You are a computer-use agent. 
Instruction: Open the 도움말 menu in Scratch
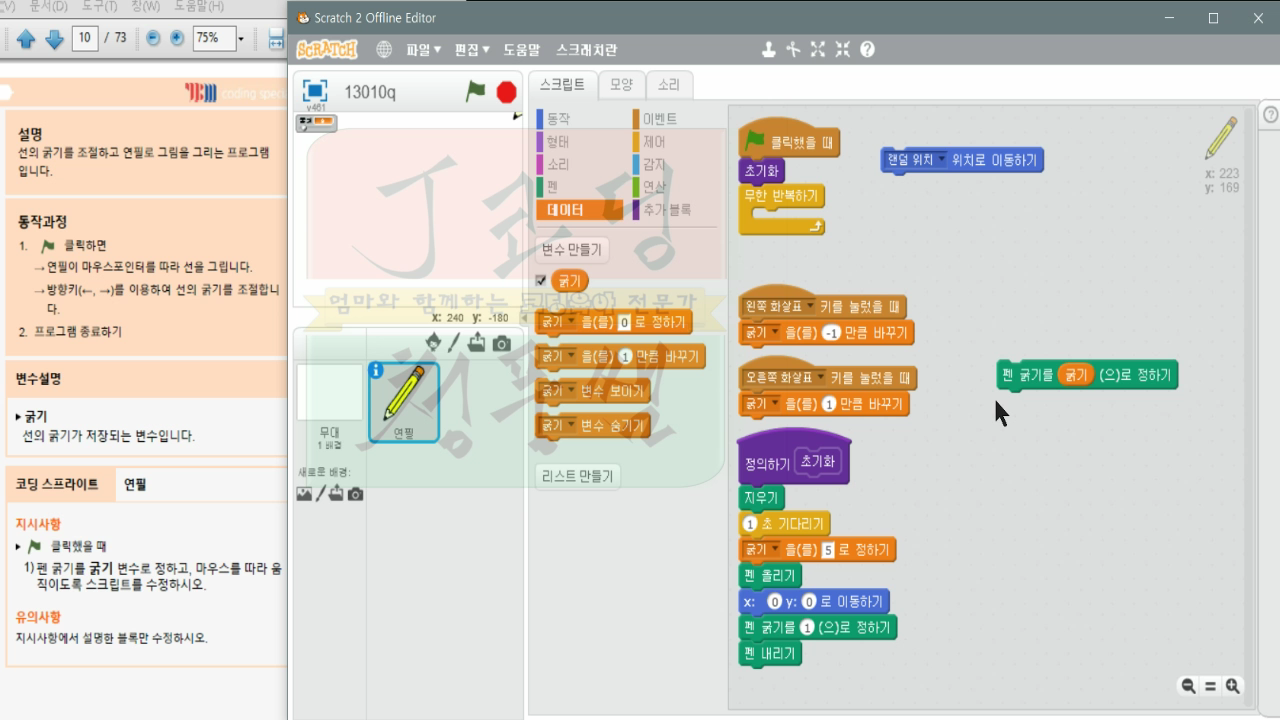tap(521, 49)
